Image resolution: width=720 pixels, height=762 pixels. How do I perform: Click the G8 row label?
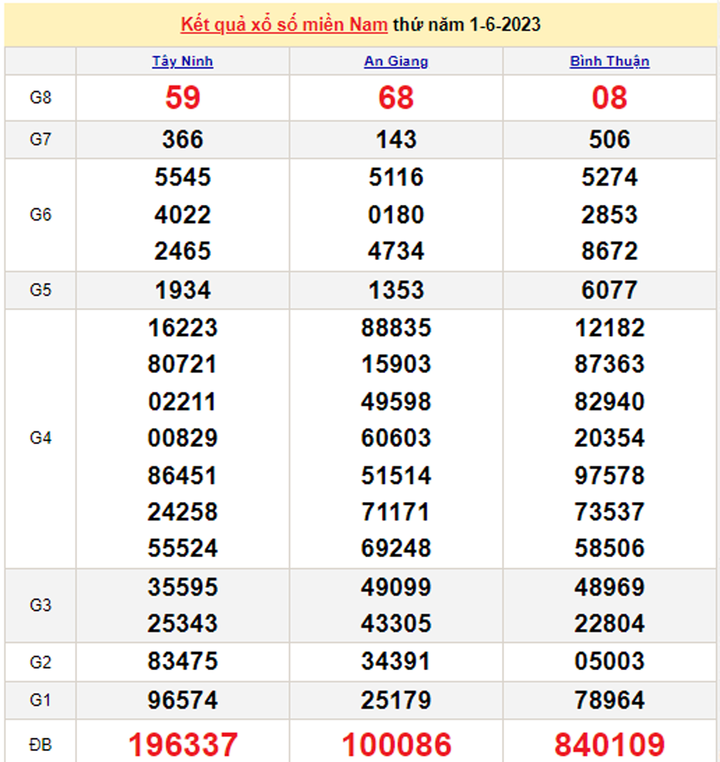pyautogui.click(x=40, y=97)
